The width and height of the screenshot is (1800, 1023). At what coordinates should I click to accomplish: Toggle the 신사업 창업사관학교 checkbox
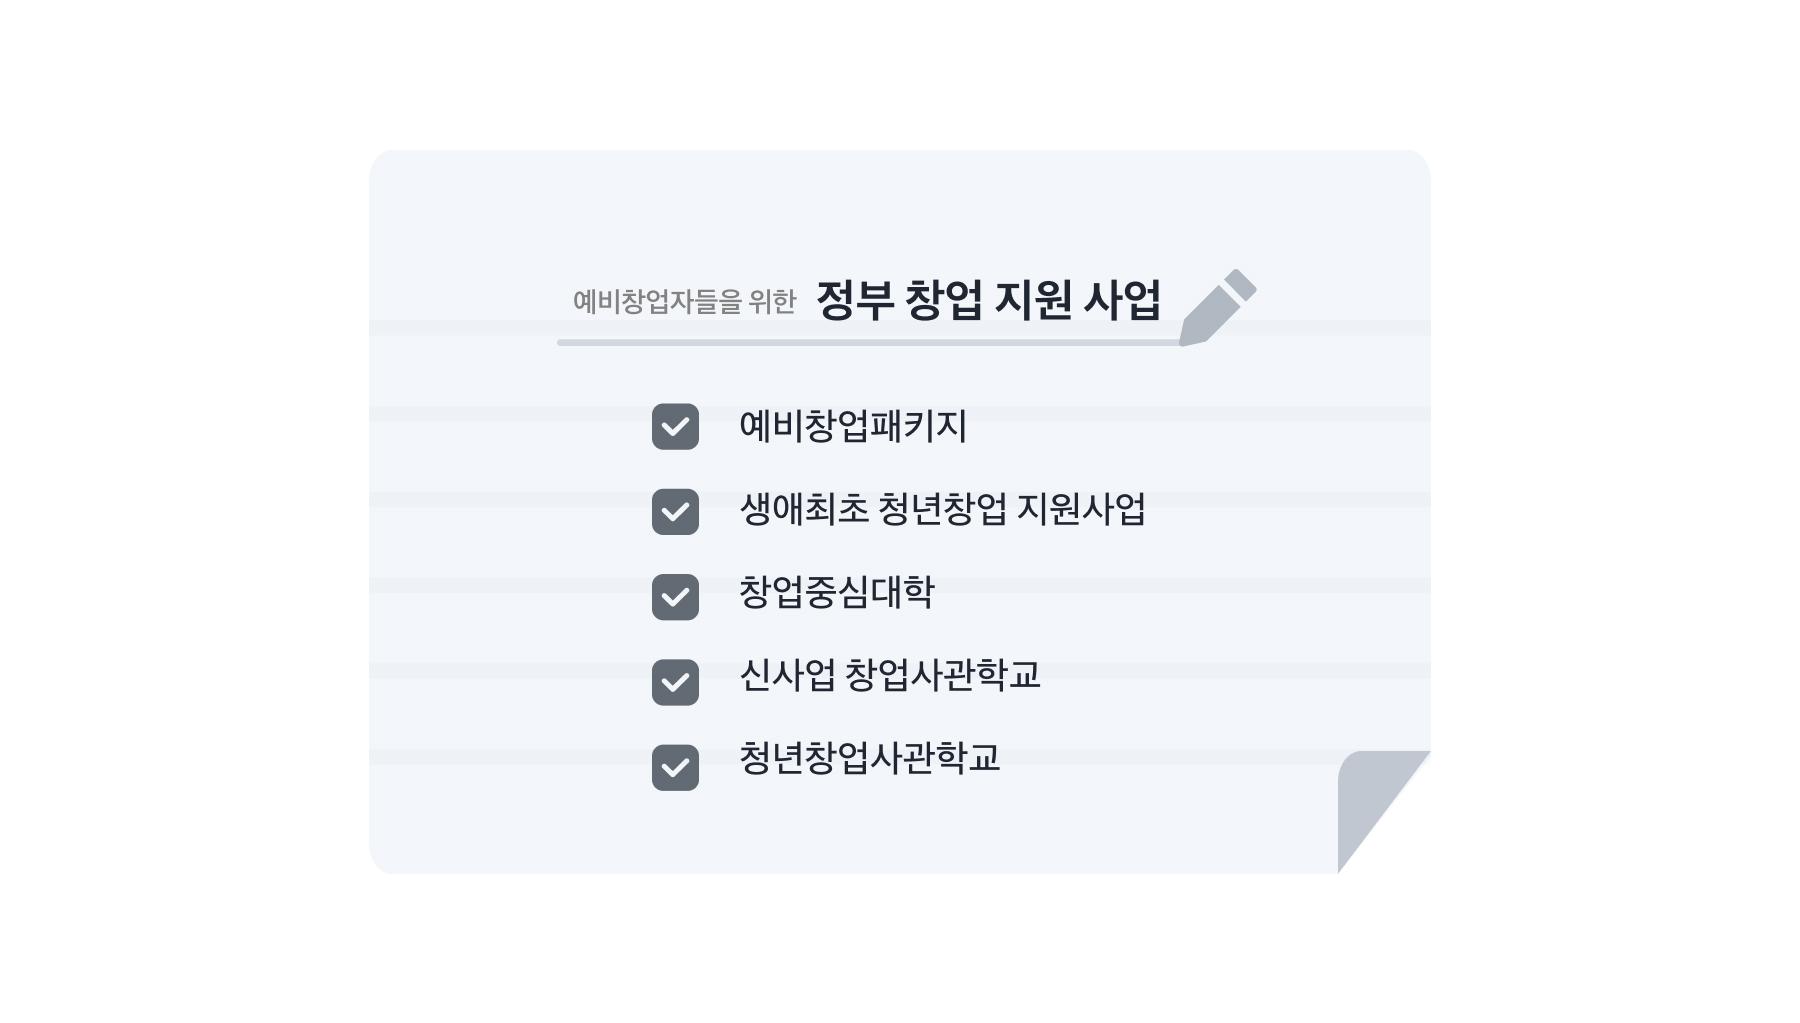coord(675,682)
